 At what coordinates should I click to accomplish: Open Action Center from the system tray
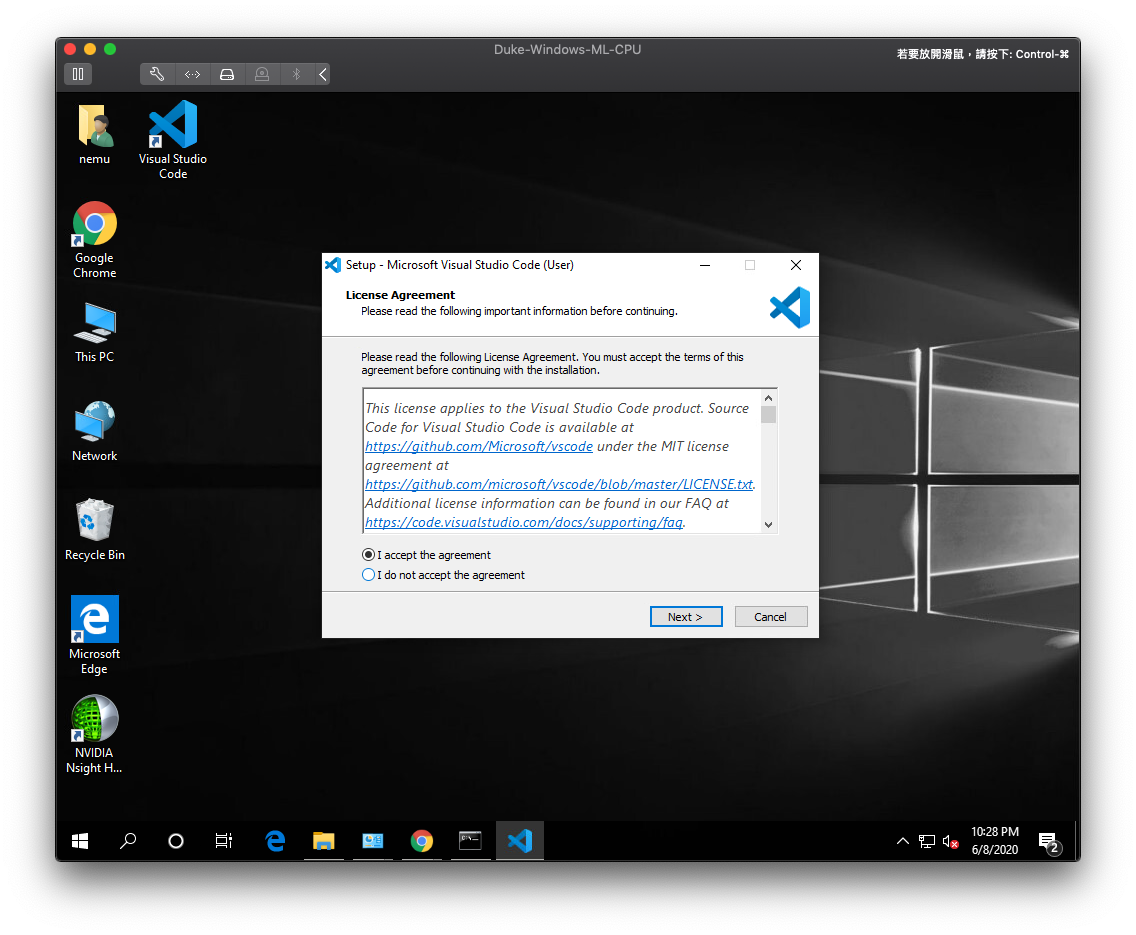(x=1046, y=843)
